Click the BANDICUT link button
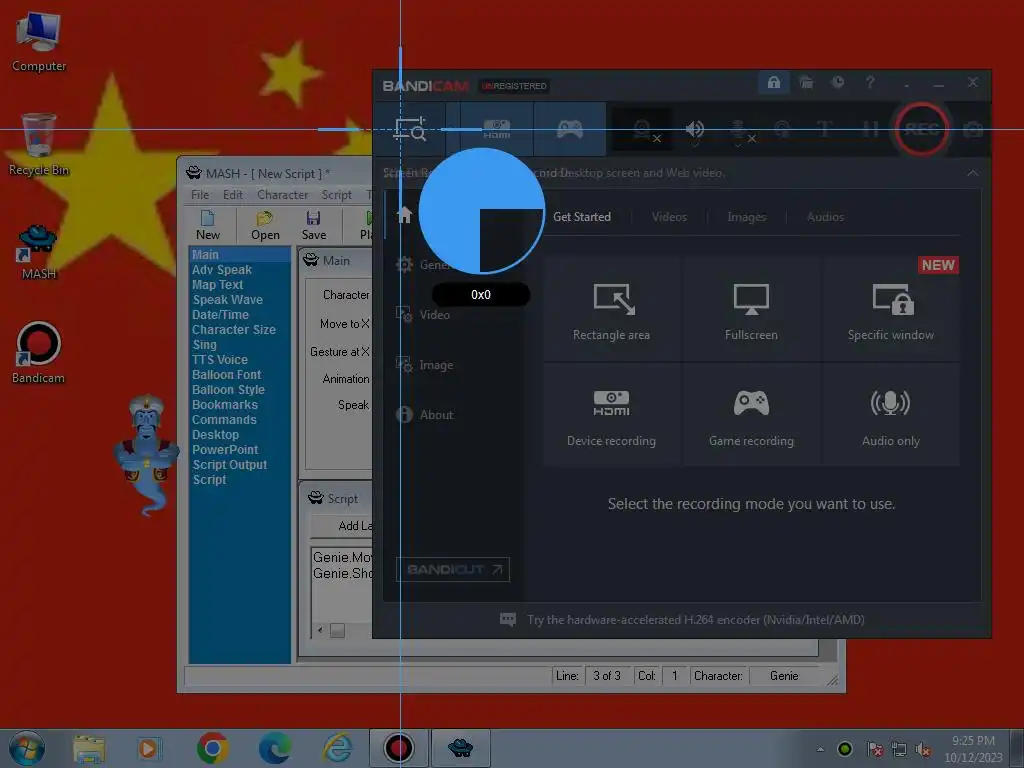Image resolution: width=1024 pixels, height=768 pixels. pyautogui.click(x=453, y=569)
